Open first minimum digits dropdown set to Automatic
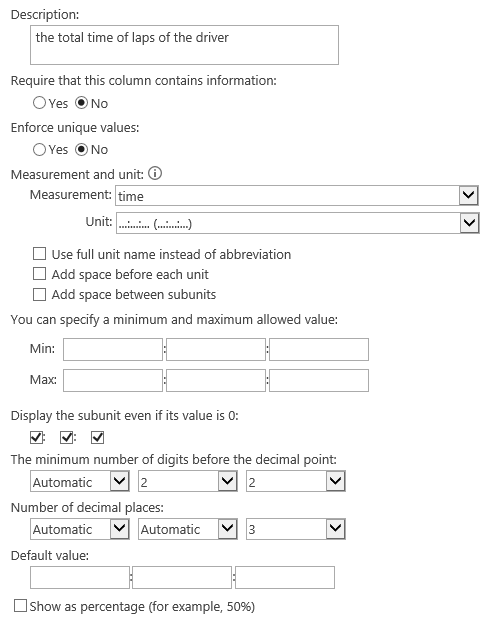The height and width of the screenshot is (622, 485). coord(80,481)
